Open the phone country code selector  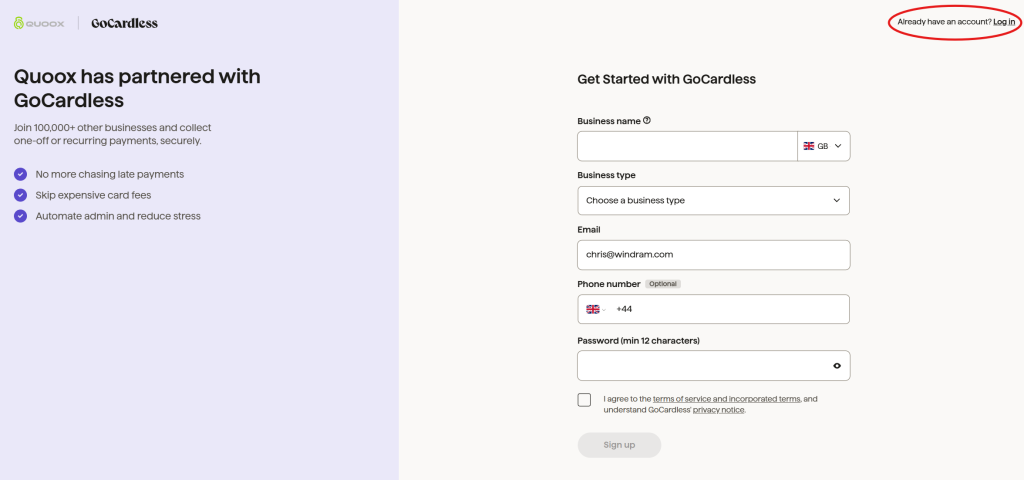point(597,309)
